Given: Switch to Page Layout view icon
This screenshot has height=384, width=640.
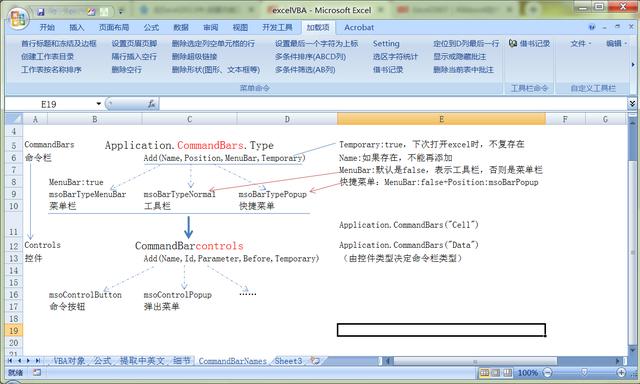Looking at the screenshot, I should point(496,373).
